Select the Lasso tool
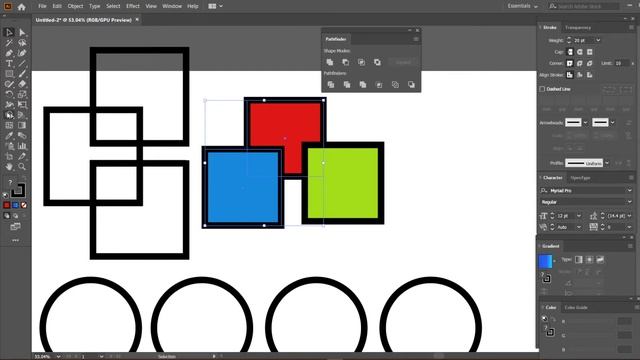The width and height of the screenshot is (640, 360). pos(22,43)
